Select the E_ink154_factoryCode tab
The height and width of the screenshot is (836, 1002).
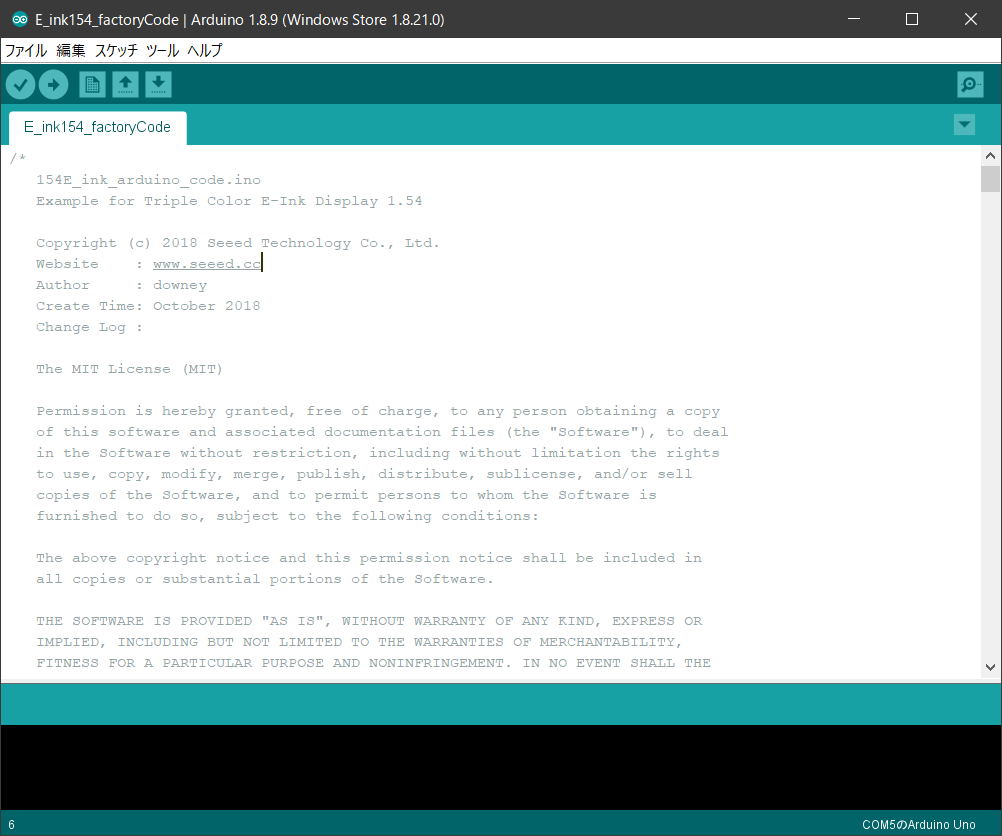(x=98, y=127)
